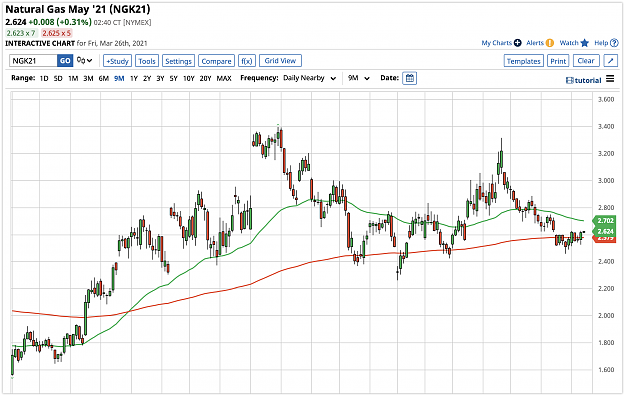
Task: Click the green 2.702 moving average label
Action: pos(605,220)
